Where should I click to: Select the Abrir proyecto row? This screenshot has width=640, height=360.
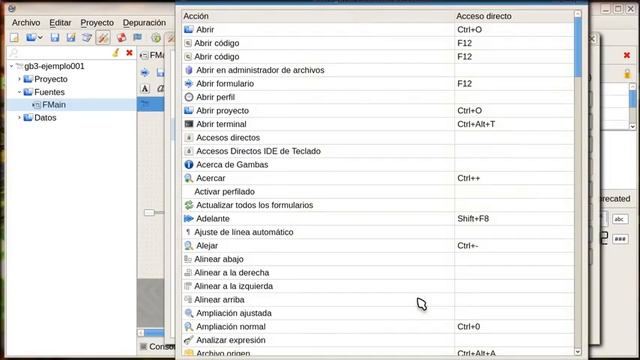coord(378,110)
